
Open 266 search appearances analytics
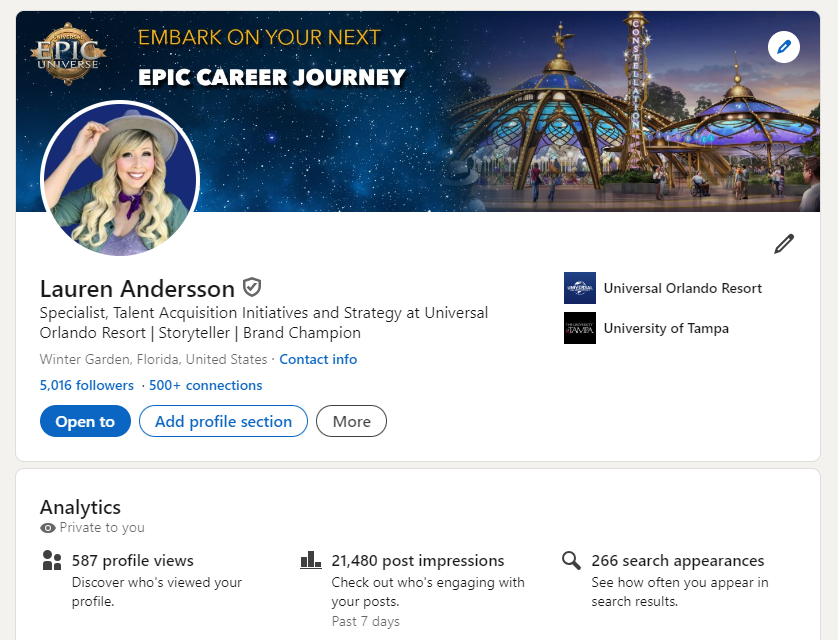tap(678, 560)
